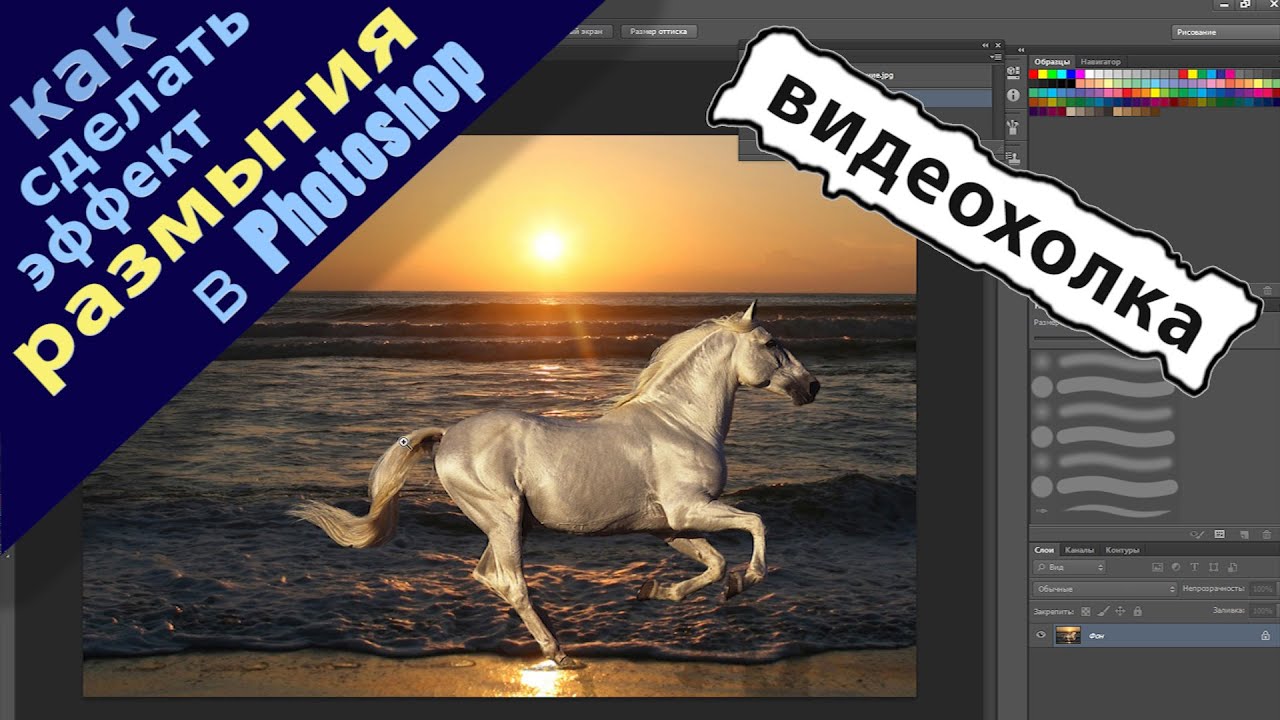Open the "Рисование" workspace dropdown
Viewport: 1280px width, 720px height.
point(1225,32)
